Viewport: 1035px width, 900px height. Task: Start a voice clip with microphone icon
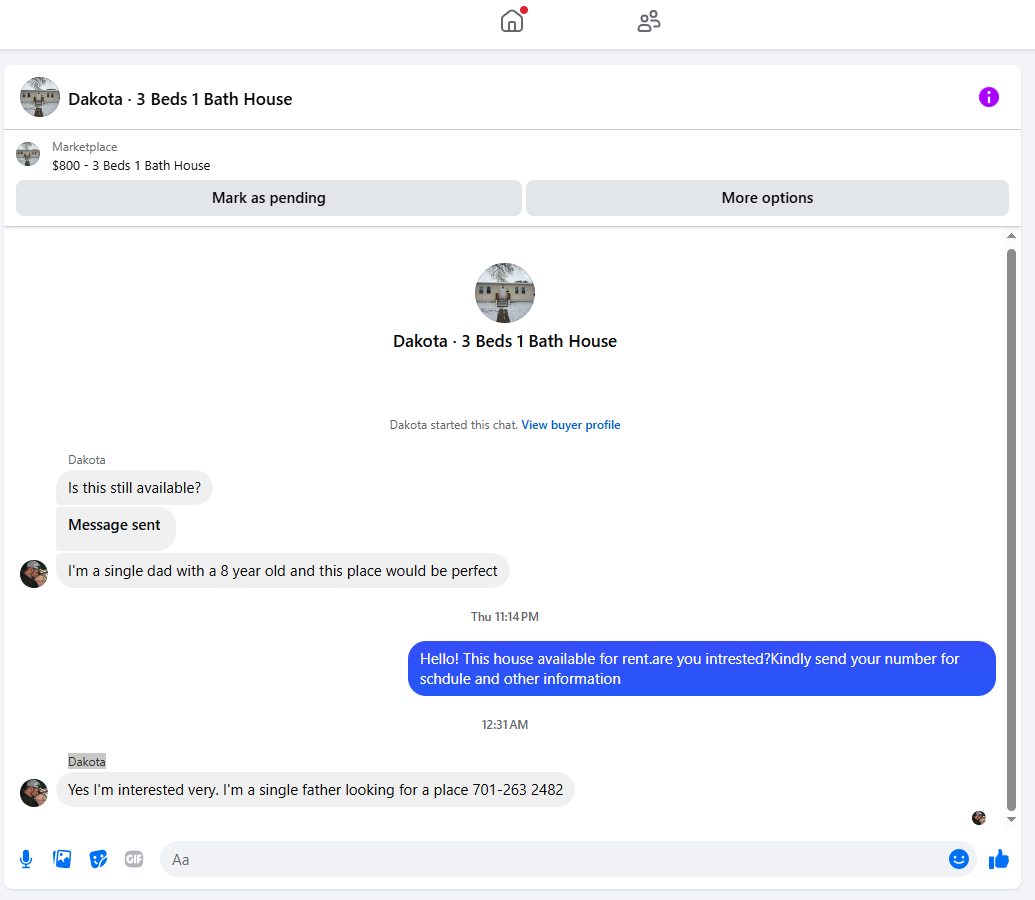tap(26, 859)
